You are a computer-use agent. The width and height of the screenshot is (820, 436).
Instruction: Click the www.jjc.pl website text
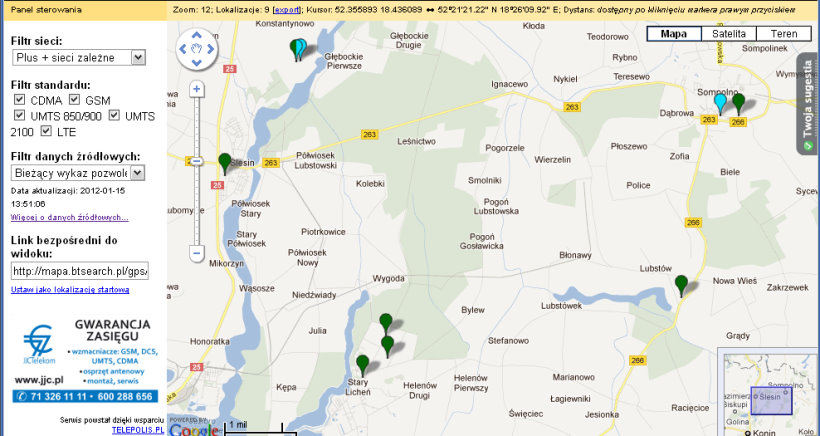pos(39,380)
